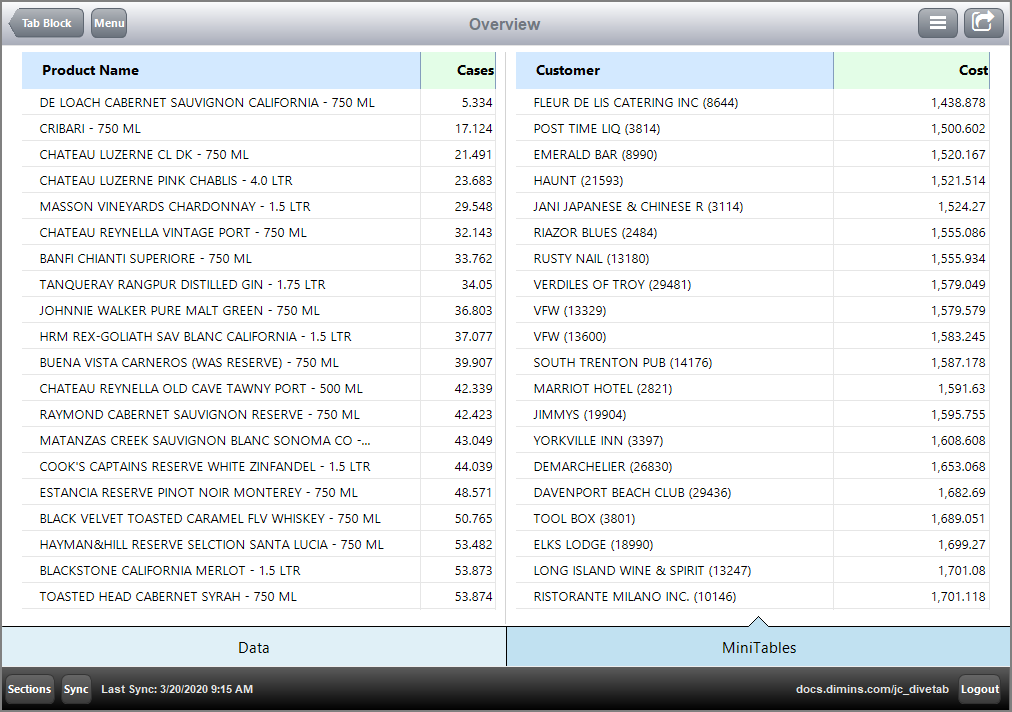Viewport: 1012px width, 712px height.
Task: Click the export/share icon
Action: click(x=983, y=22)
